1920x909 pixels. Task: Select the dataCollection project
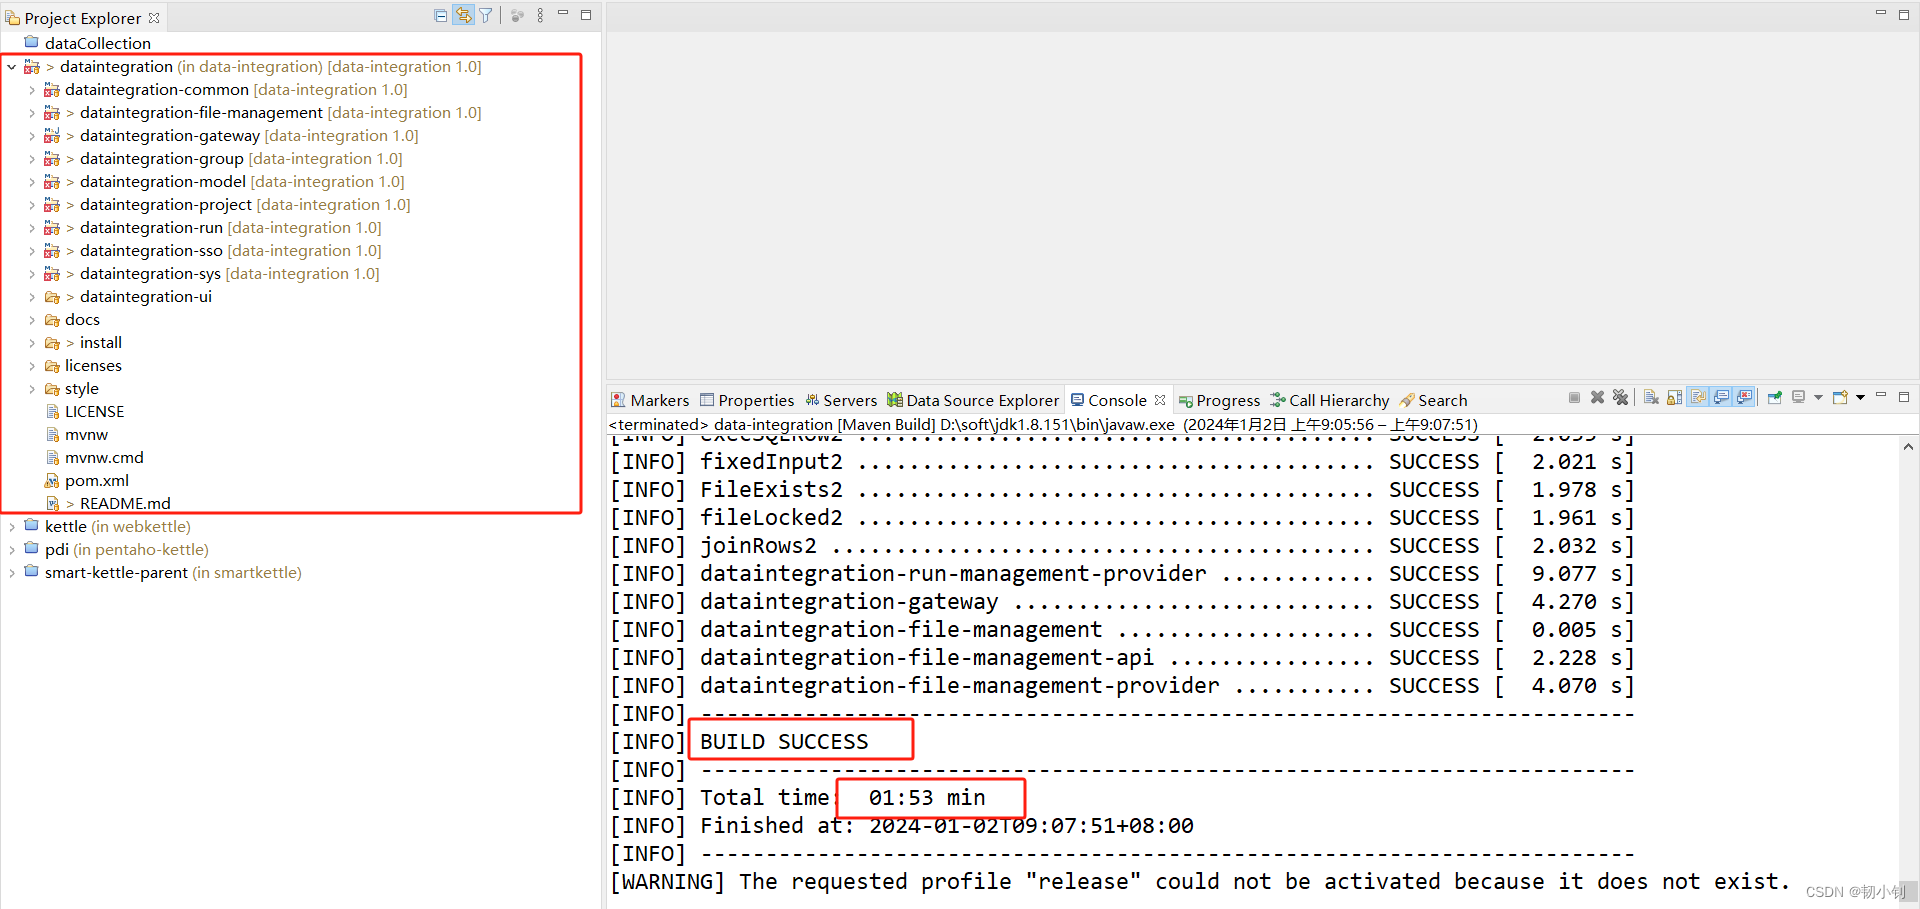(98, 43)
